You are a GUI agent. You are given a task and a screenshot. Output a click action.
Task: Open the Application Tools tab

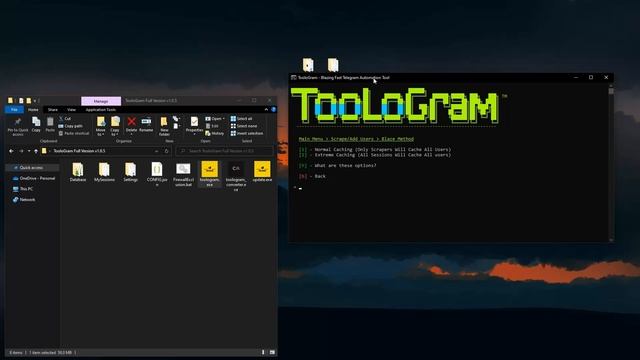click(101, 109)
